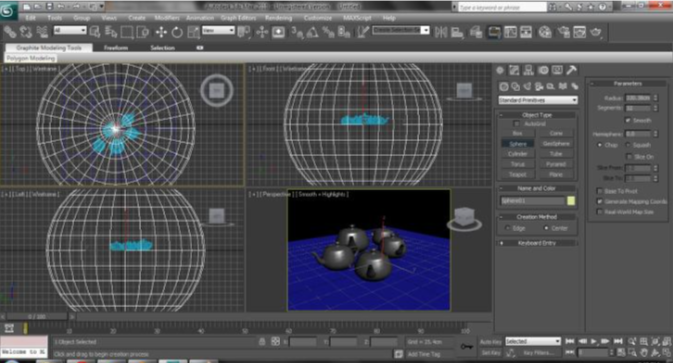Open the Key Filters button
Screen dimensions: 673x363
[538, 353]
